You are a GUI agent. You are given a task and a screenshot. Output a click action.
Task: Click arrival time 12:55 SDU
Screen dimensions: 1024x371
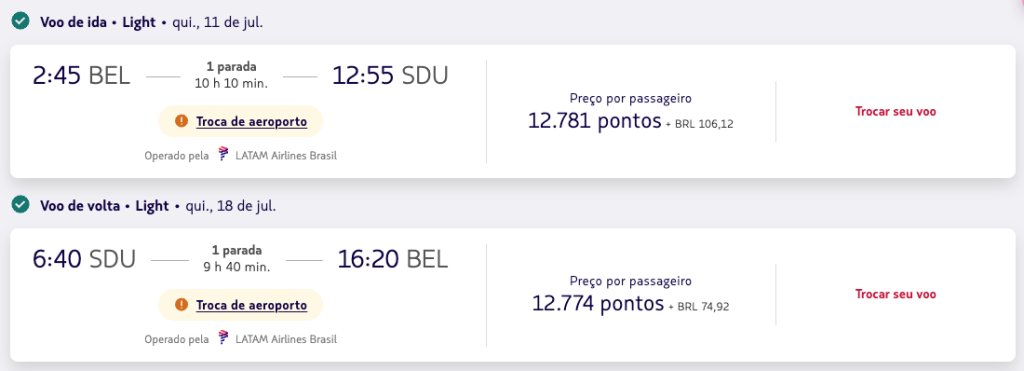[390, 76]
